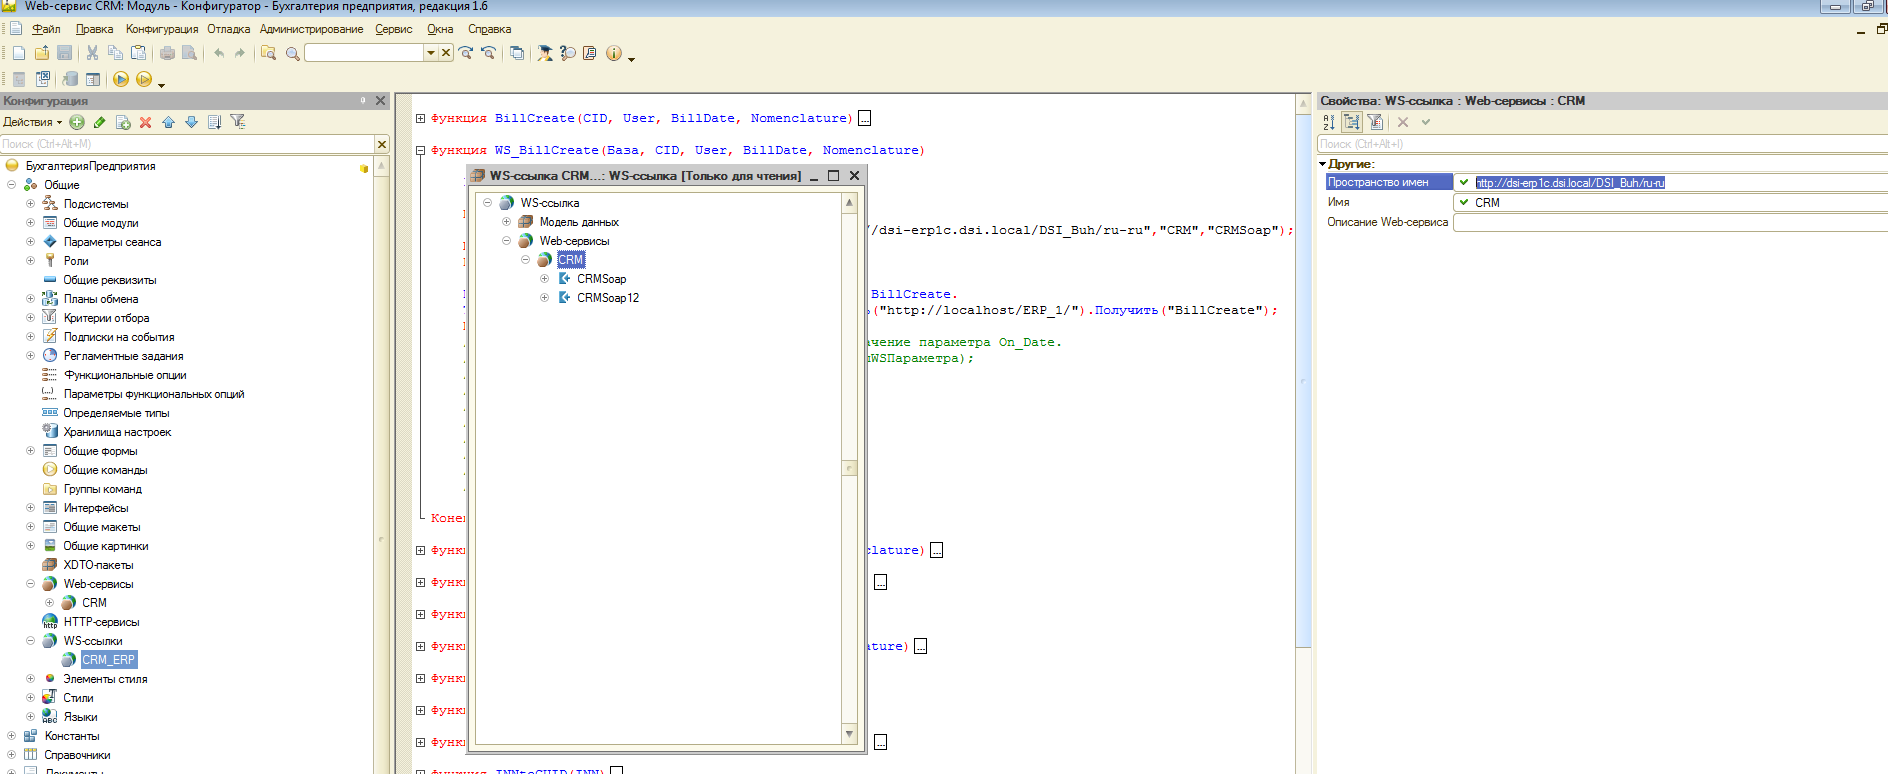Click the green Add object icon
This screenshot has height=774, width=1888.
[77, 122]
